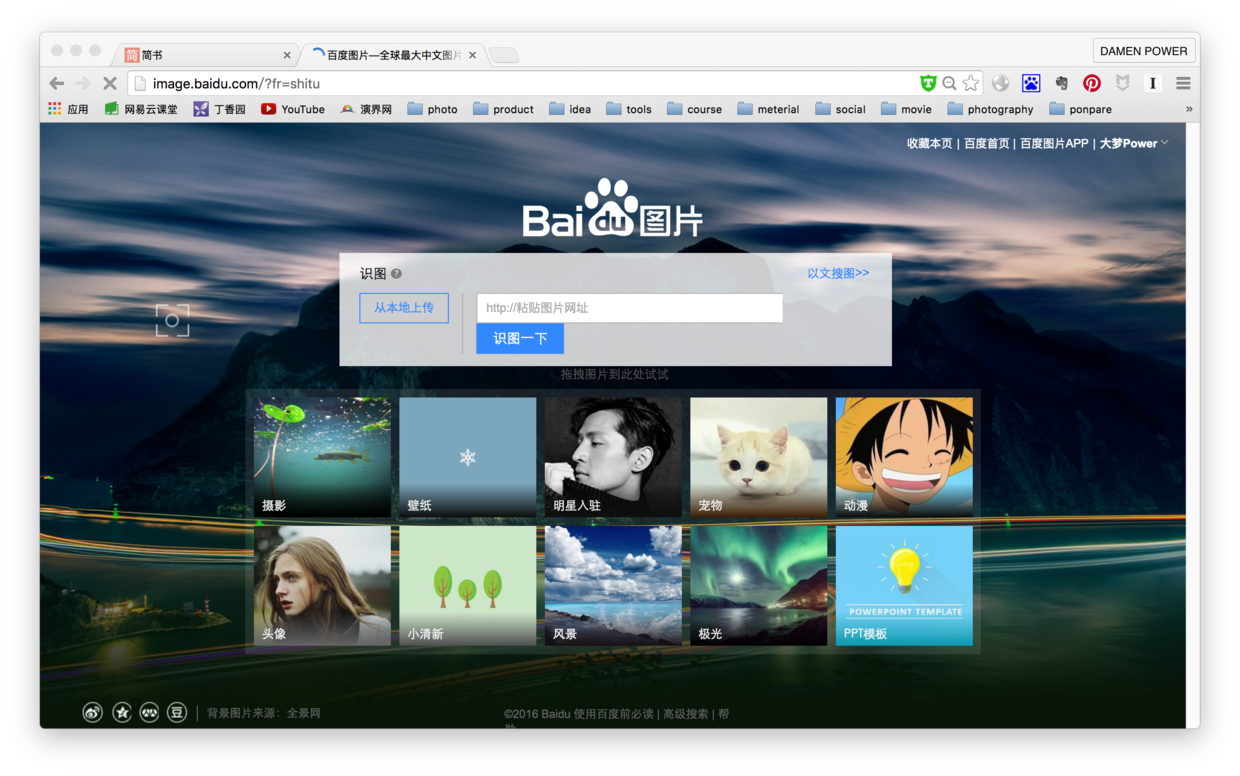1240x776 pixels.
Task: Click the image URL input field
Action: point(630,308)
